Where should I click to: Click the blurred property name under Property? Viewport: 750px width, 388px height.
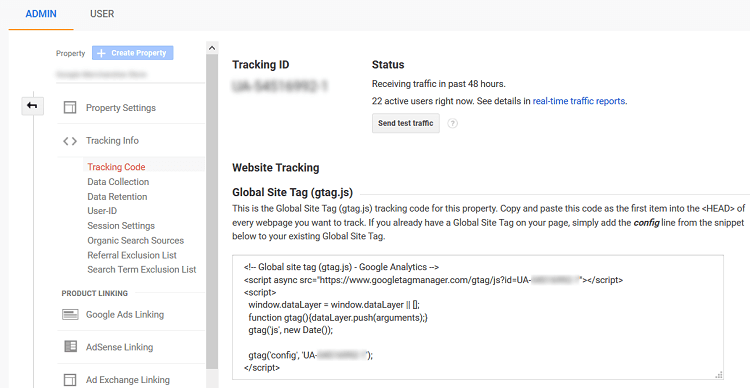click(101, 74)
